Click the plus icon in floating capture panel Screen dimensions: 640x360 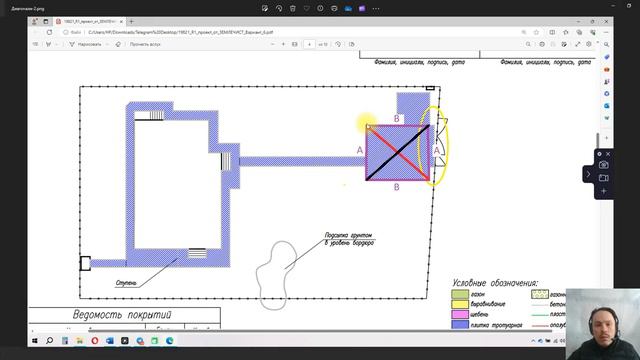tap(604, 191)
